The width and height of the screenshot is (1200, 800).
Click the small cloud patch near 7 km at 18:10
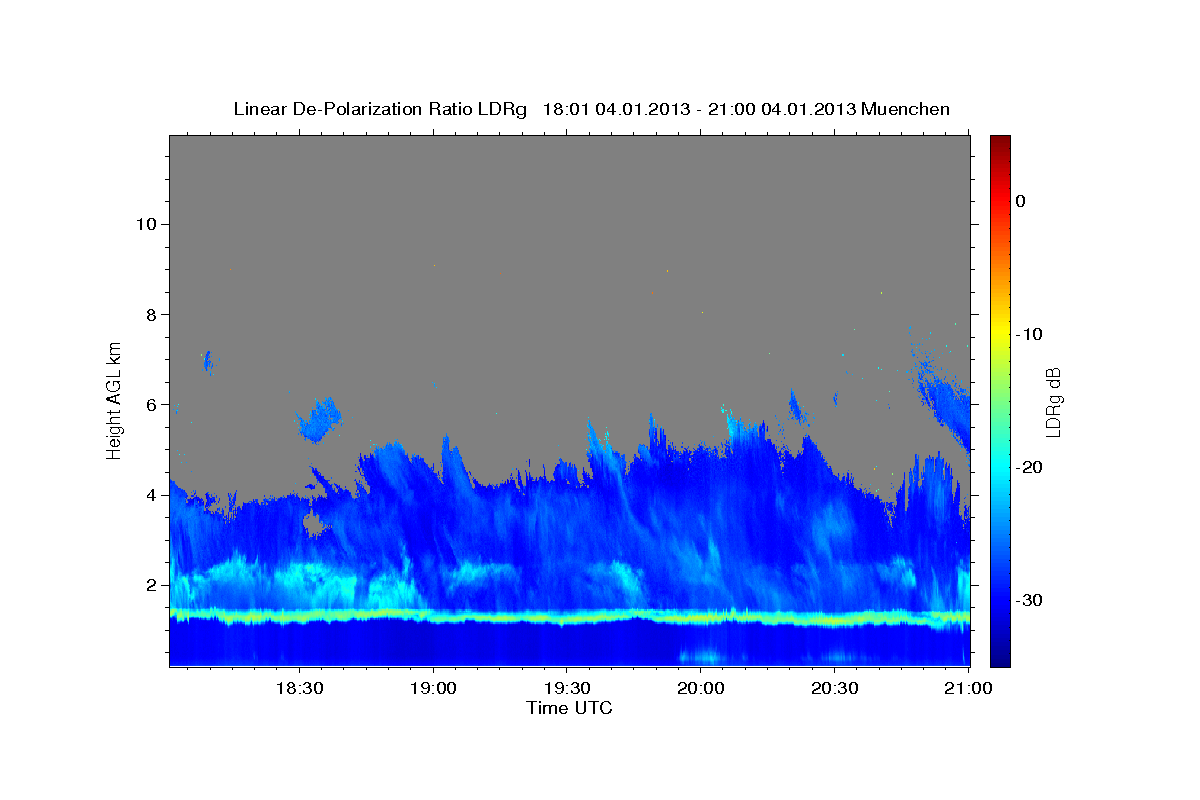(207, 361)
